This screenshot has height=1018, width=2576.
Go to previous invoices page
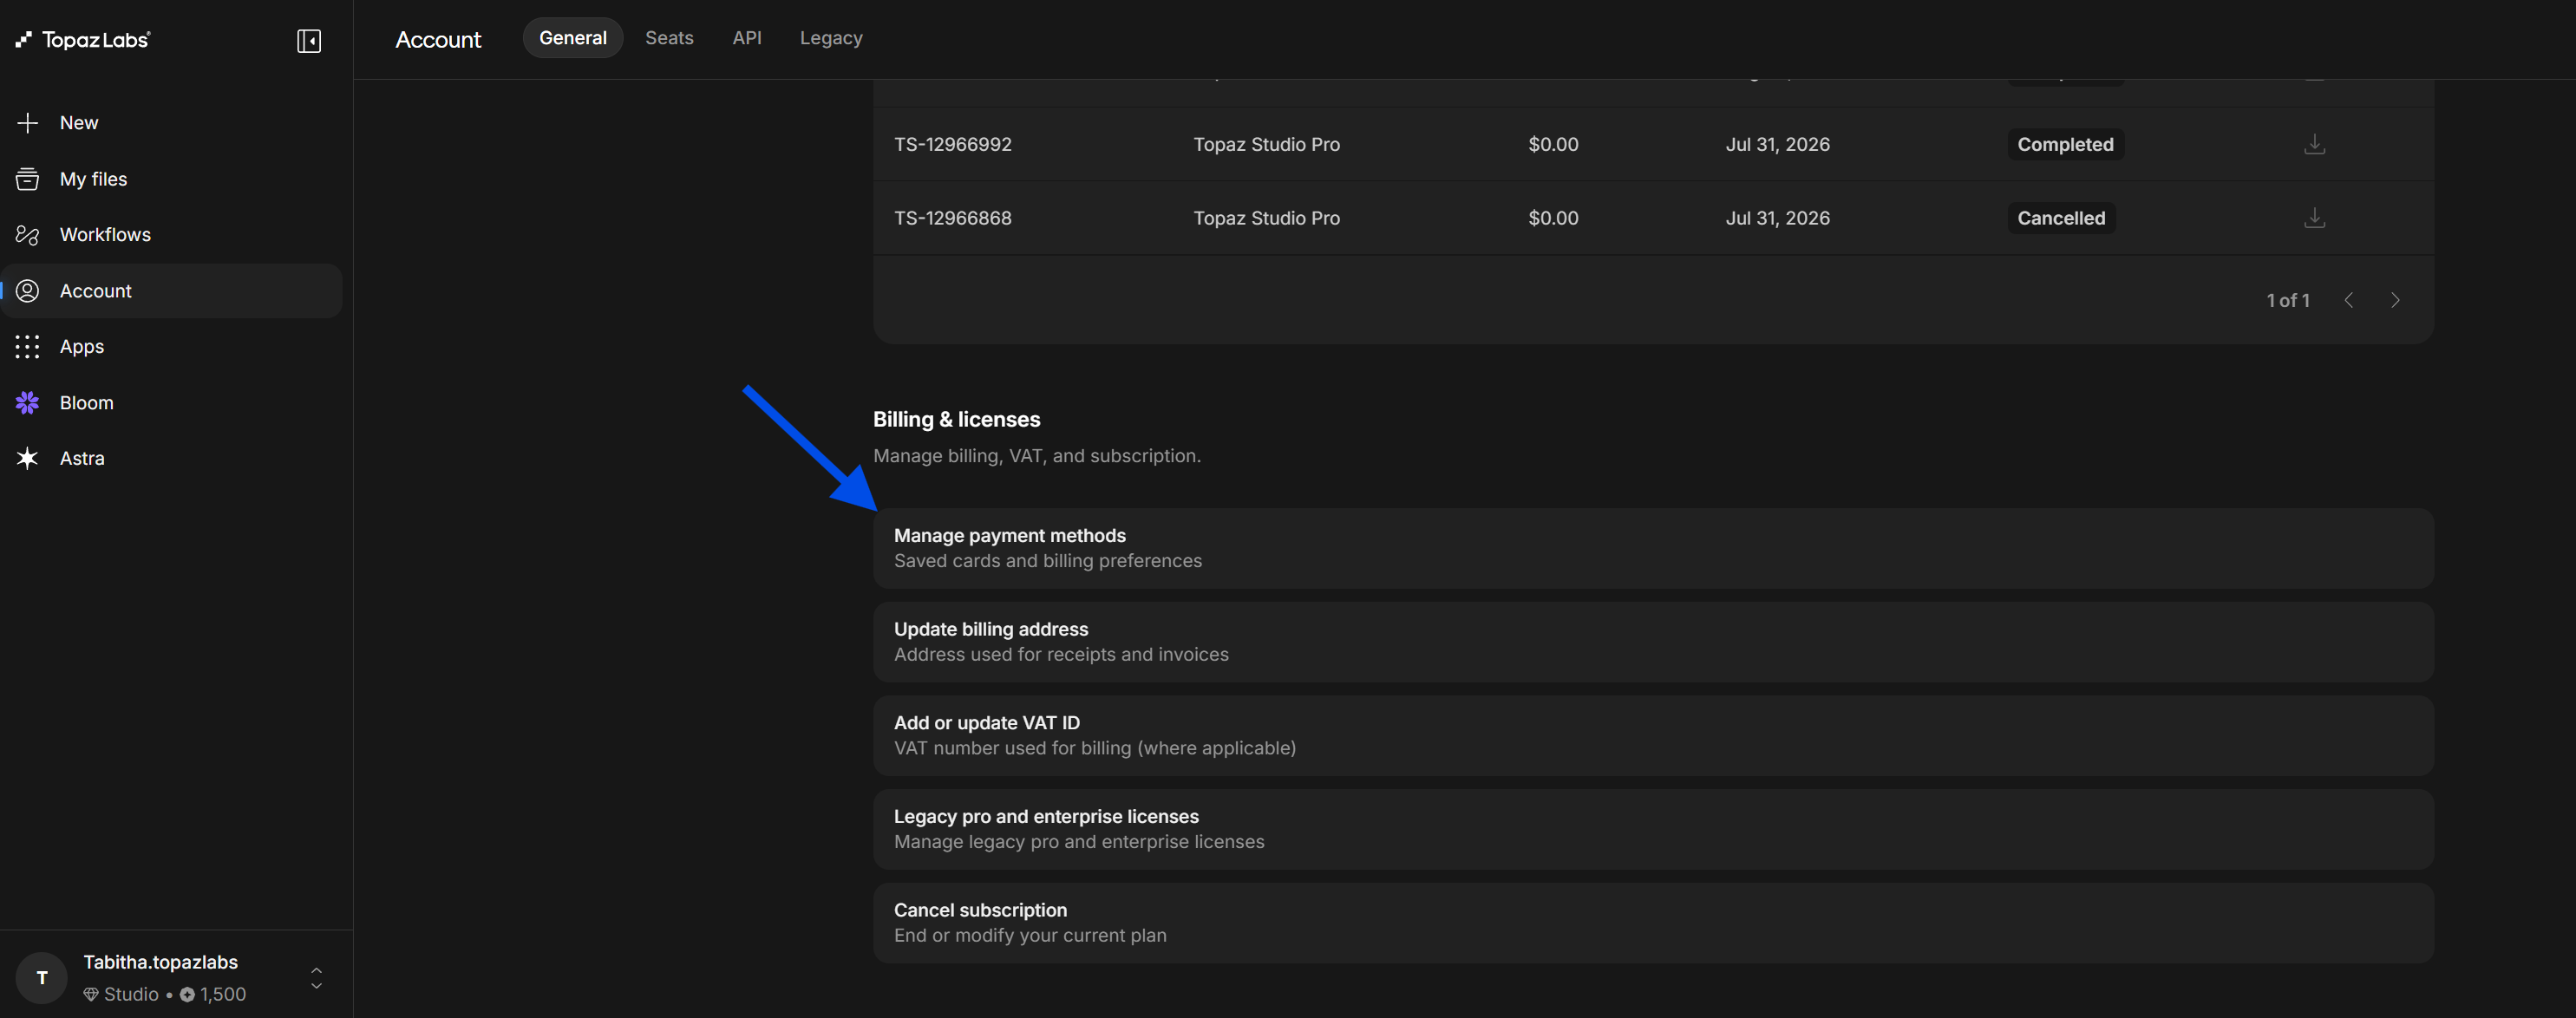pos(2349,300)
